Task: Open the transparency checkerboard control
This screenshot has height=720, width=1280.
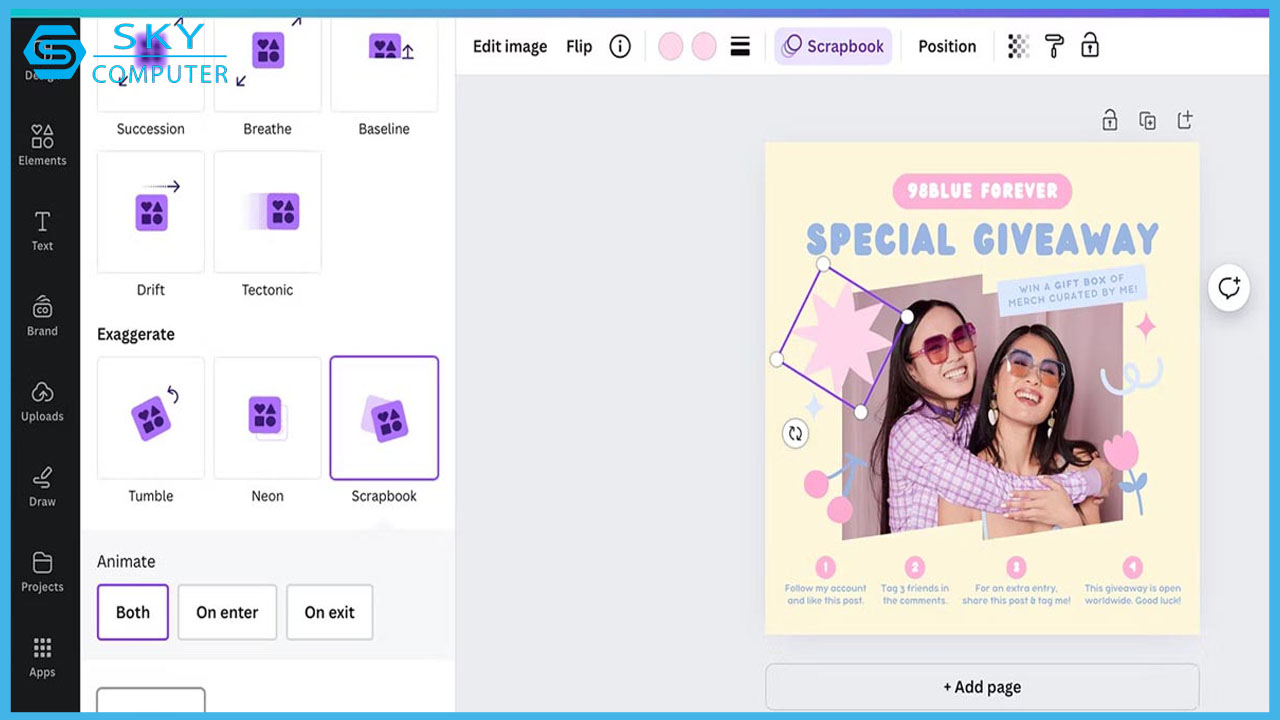Action: click(x=1018, y=46)
